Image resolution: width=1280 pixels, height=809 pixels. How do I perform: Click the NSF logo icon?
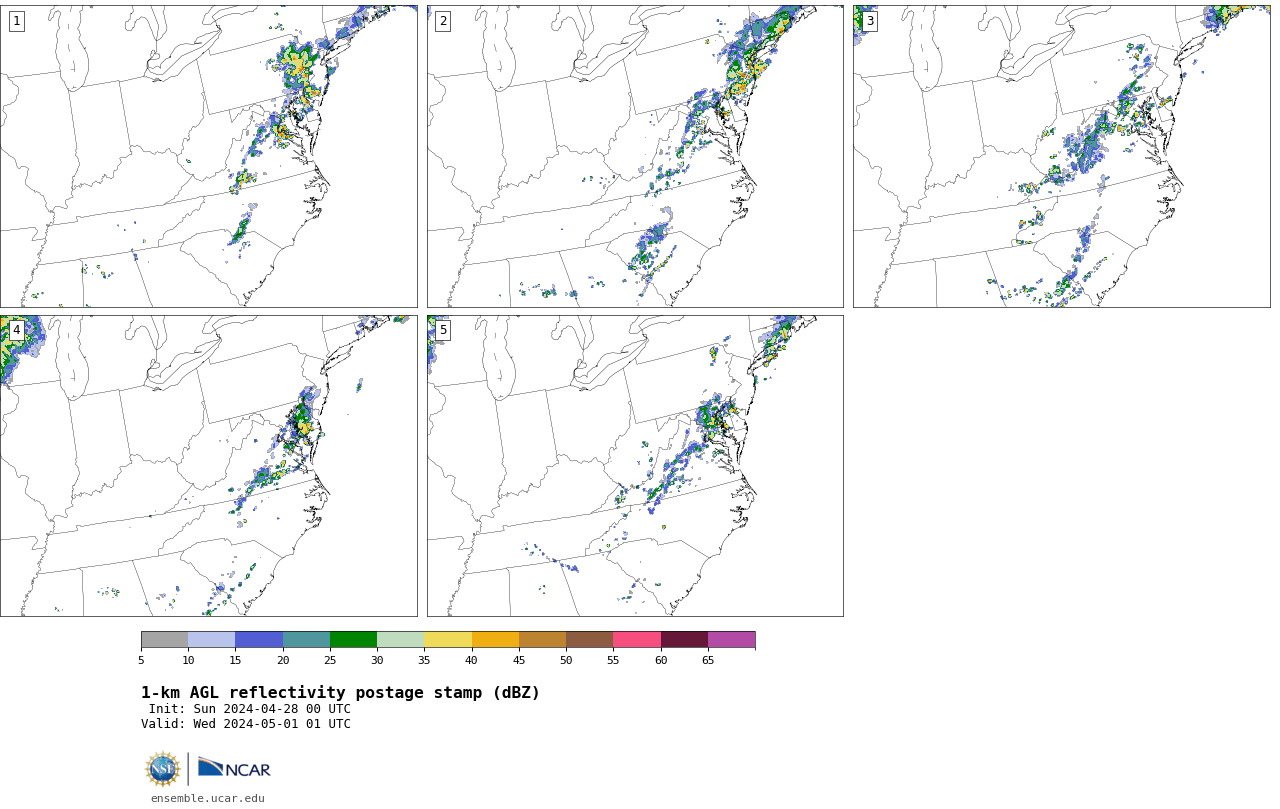(163, 769)
